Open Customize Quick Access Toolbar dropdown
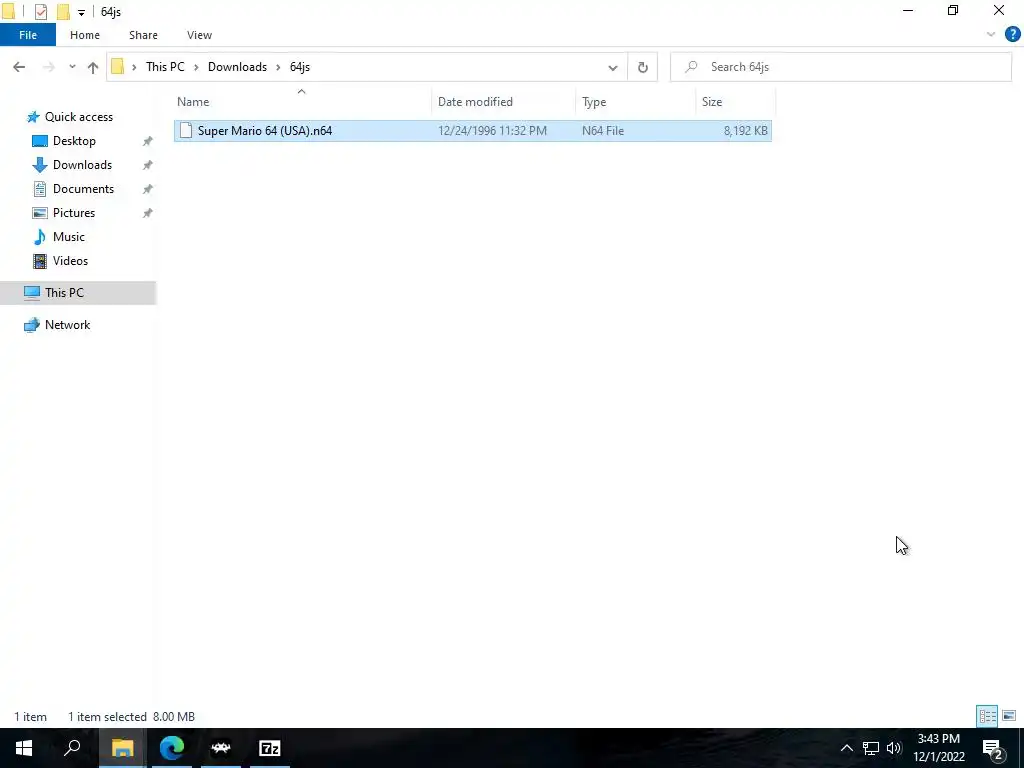1024x768 pixels. [81, 12]
